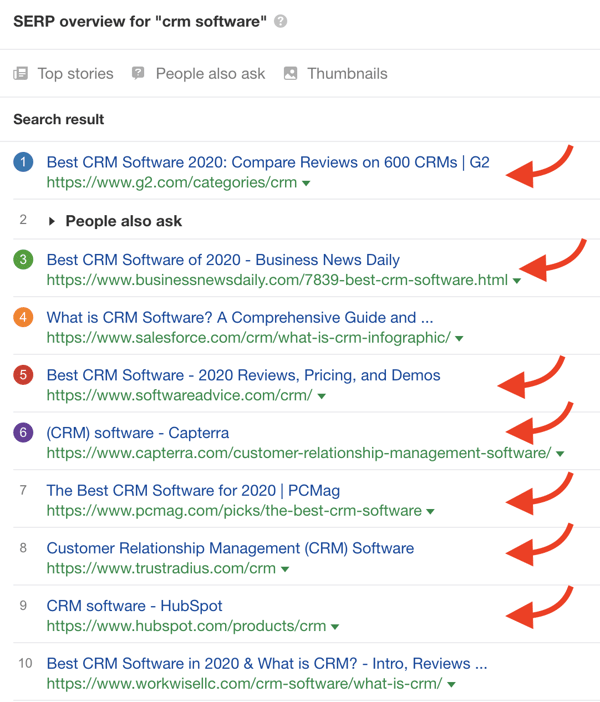Image resolution: width=600 pixels, height=702 pixels.
Task: Select the Top stories filter label
Action: 75,74
